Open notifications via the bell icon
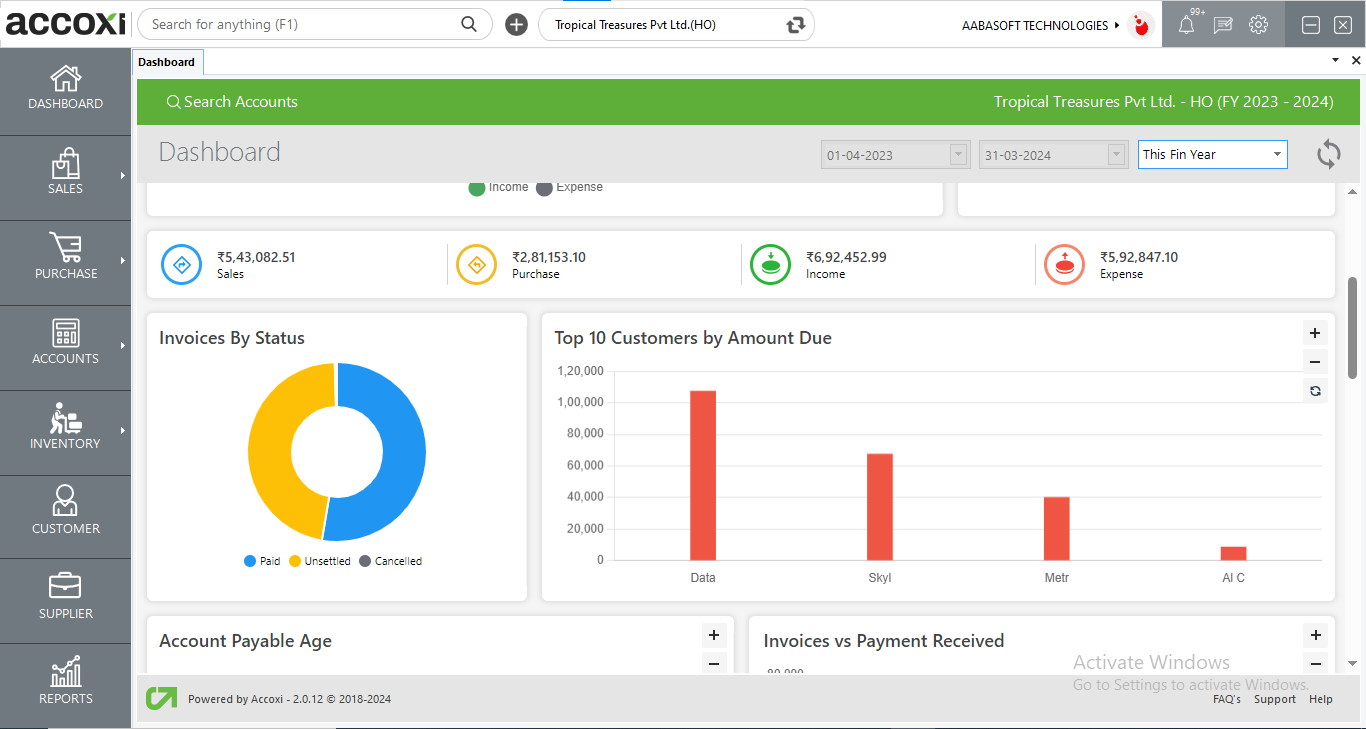 click(x=1186, y=25)
